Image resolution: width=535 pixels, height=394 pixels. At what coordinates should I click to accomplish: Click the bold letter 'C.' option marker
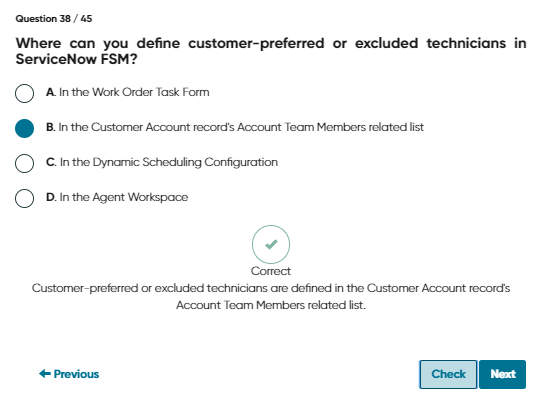tap(51, 162)
